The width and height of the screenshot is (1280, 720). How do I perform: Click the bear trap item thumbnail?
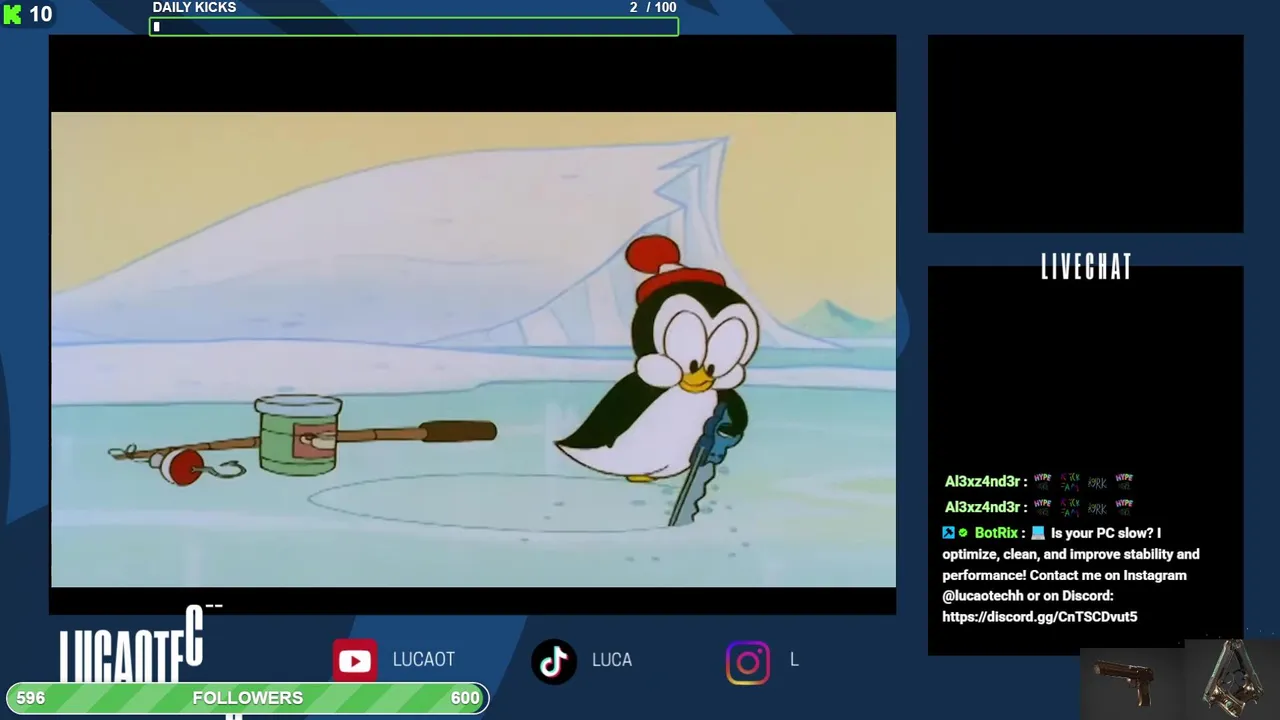coord(1233,678)
